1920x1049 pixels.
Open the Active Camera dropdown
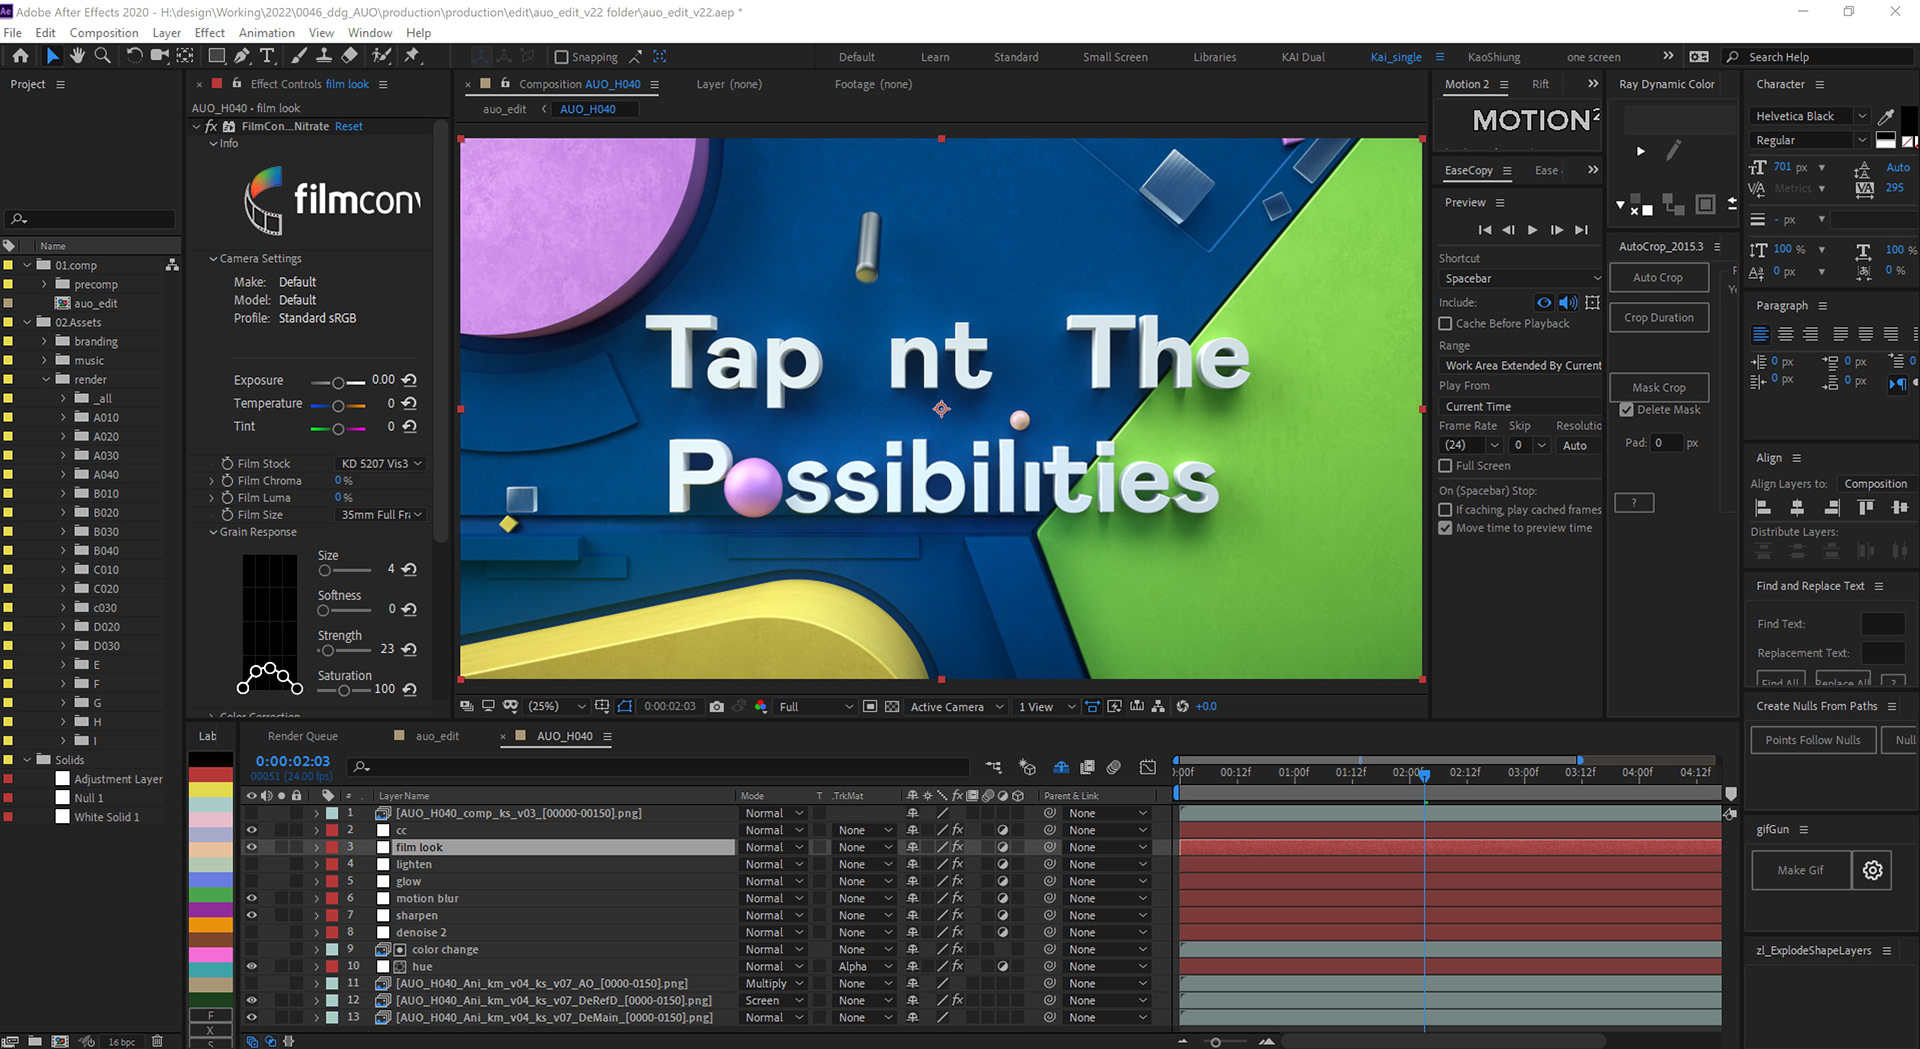956,706
